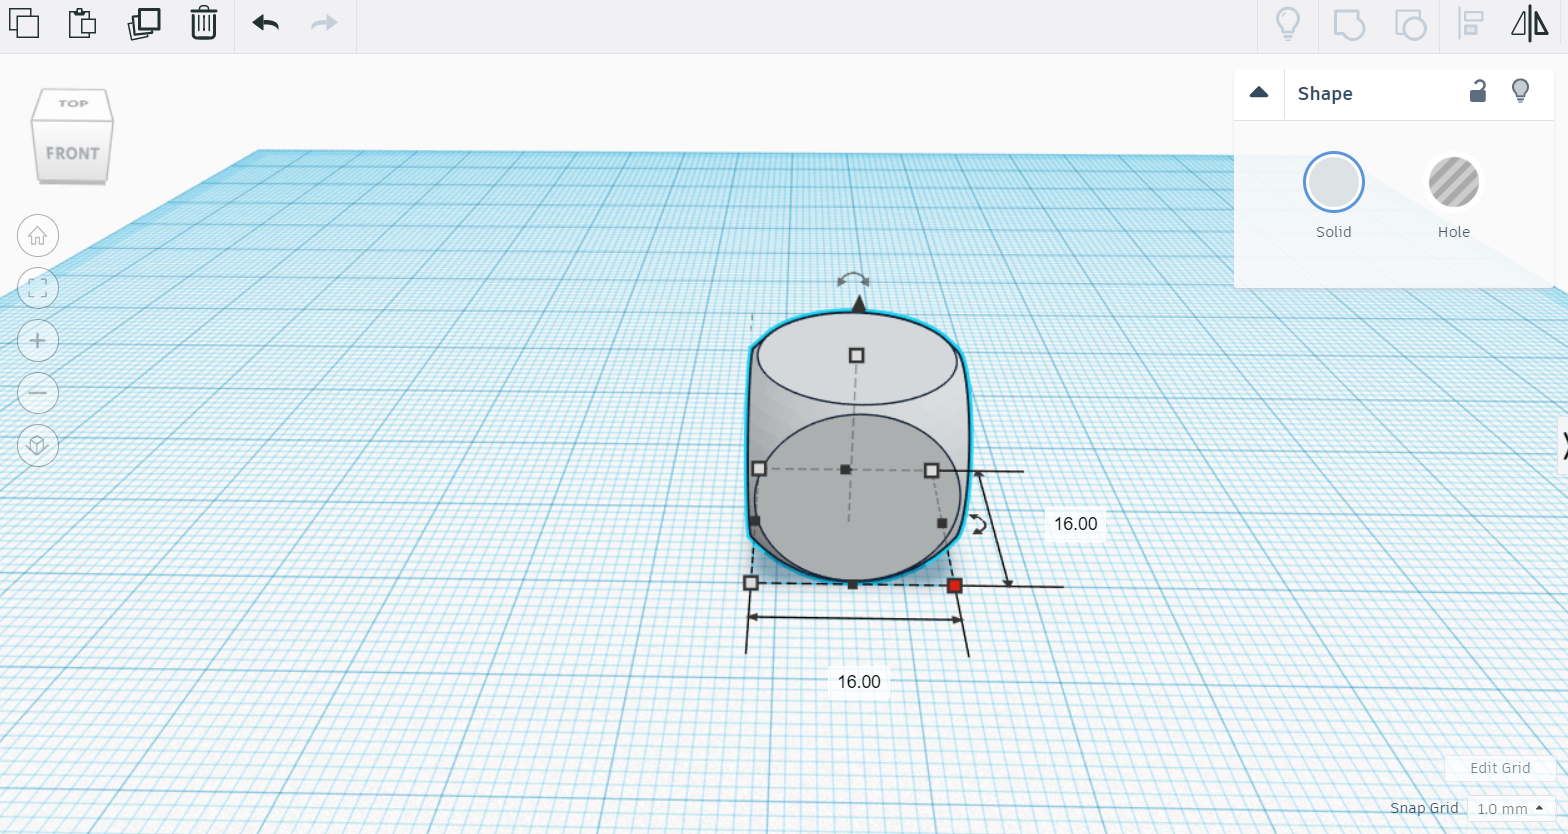This screenshot has height=834, width=1568.
Task: Click the FRONT face of the view cube
Action: point(72,153)
